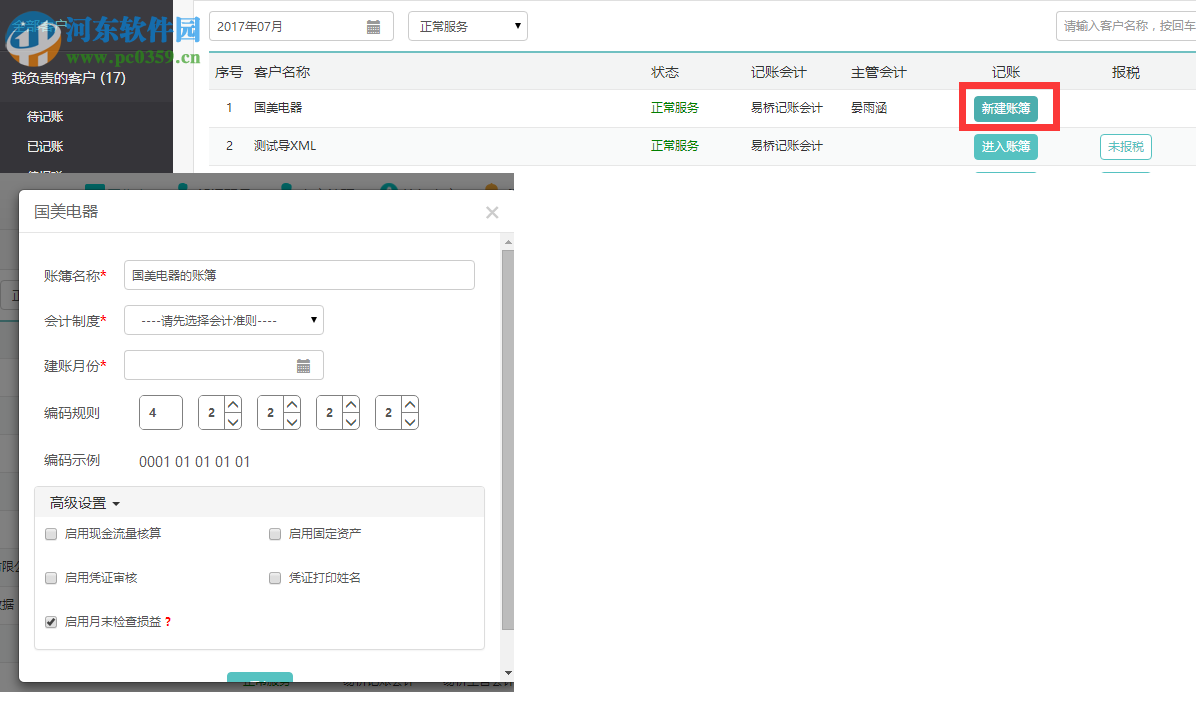
Task: Open the calendar icon next to 2017年07月
Action: (x=374, y=26)
